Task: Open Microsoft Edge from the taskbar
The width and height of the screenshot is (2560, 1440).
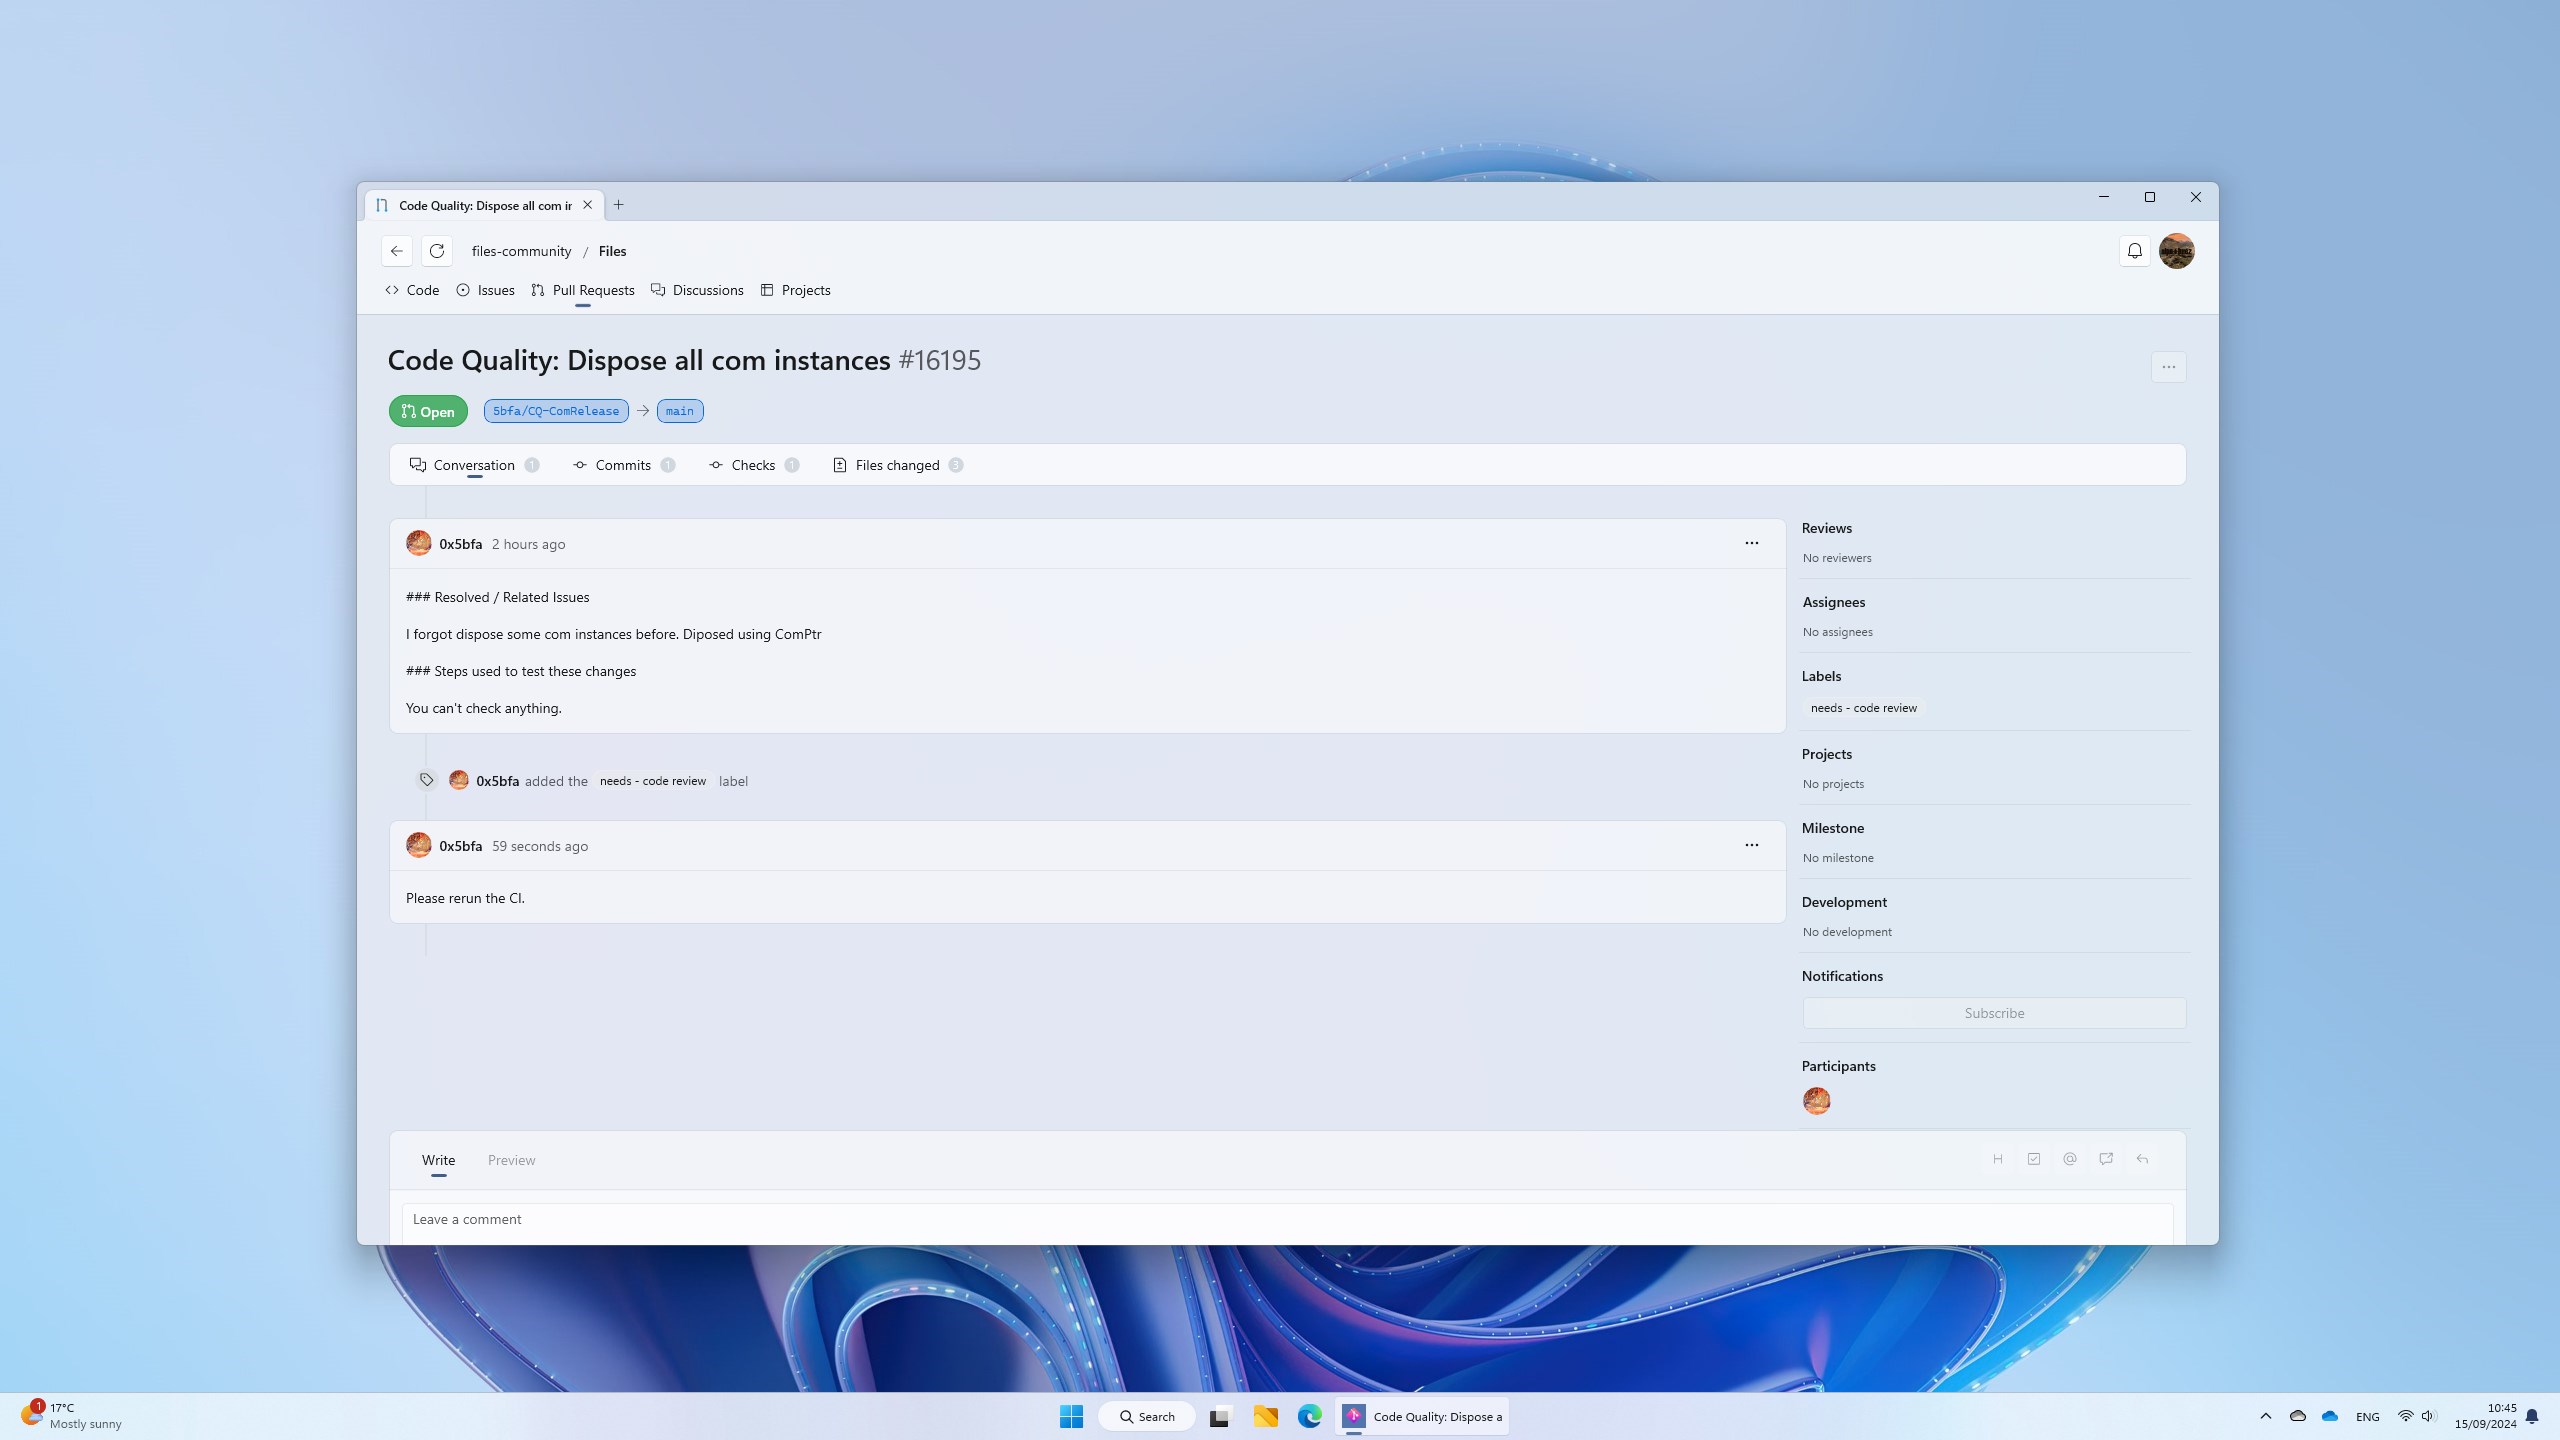Action: (x=1309, y=1416)
